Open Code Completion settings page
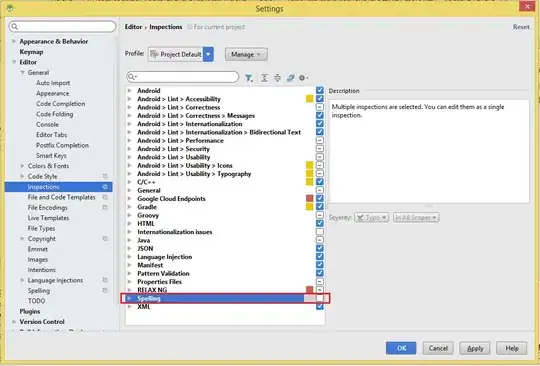540x366 pixels. 61,104
